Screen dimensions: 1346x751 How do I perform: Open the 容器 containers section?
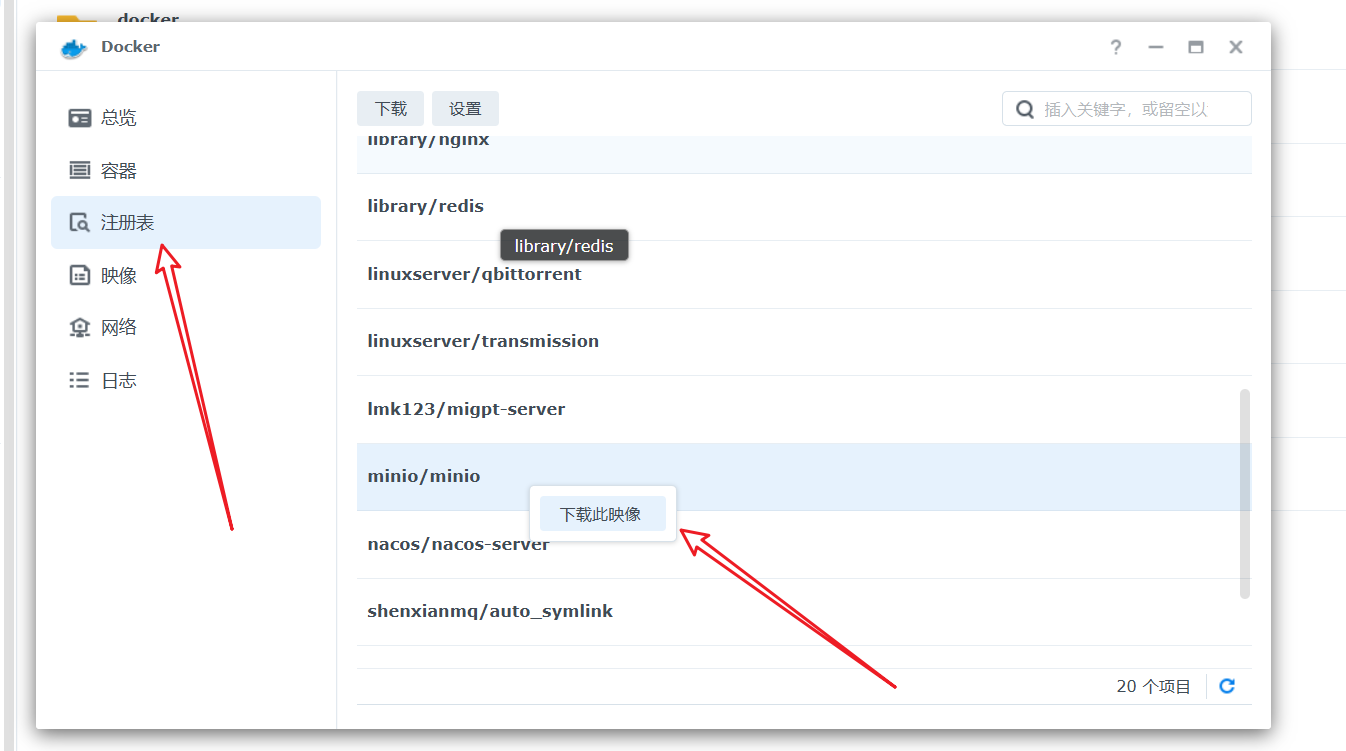tap(186, 170)
